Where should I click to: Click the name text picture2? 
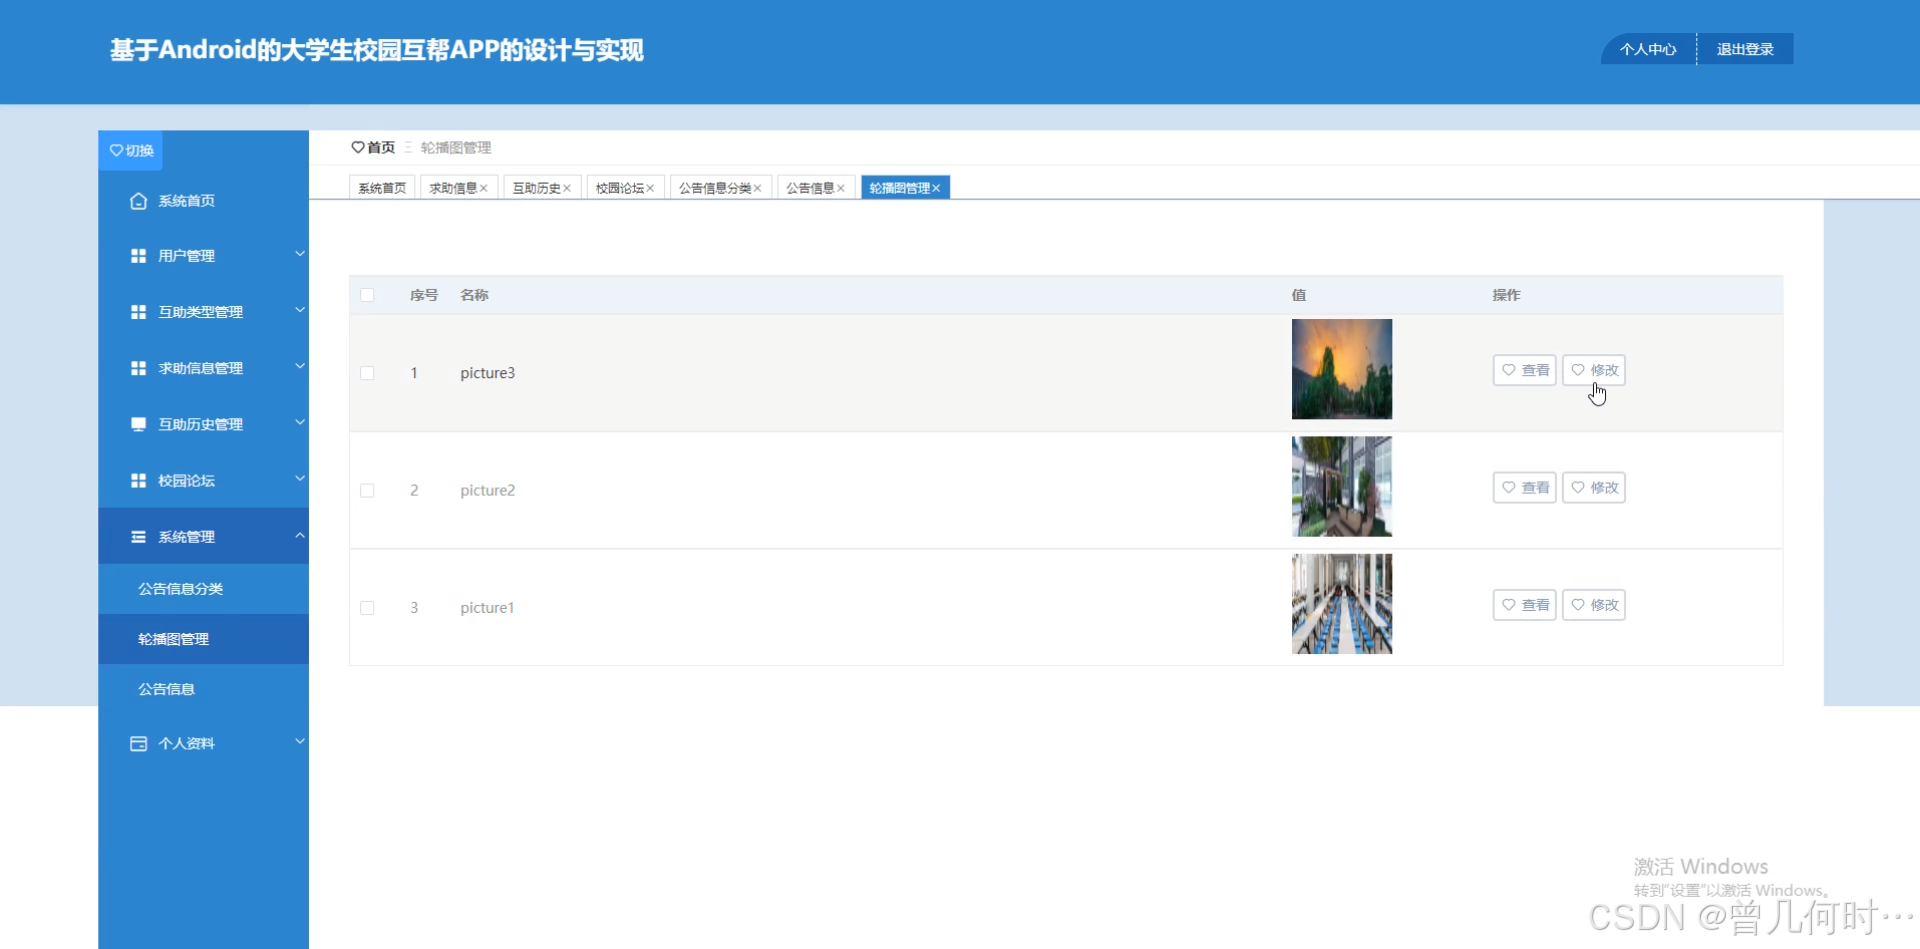tap(487, 490)
